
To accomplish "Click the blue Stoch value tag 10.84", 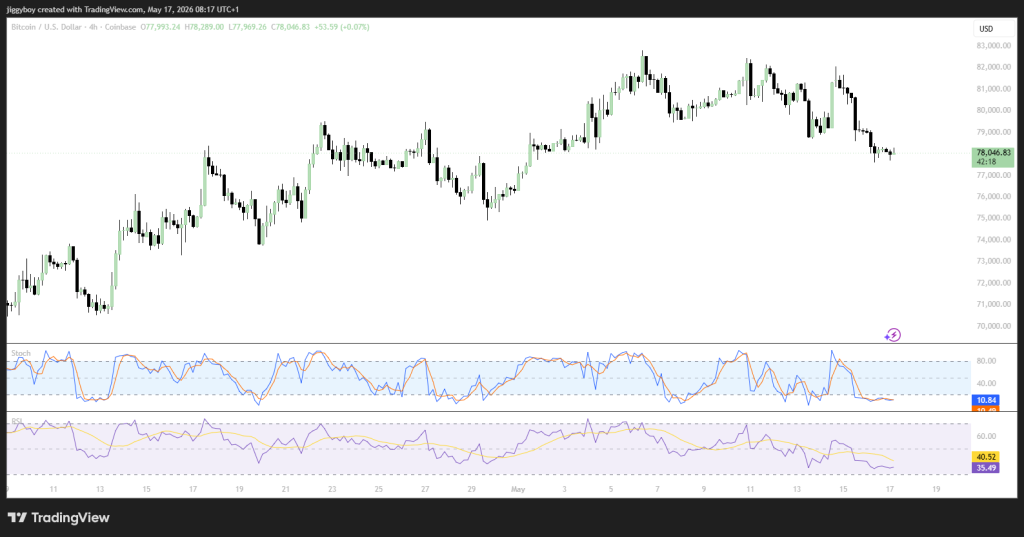I will (x=985, y=400).
